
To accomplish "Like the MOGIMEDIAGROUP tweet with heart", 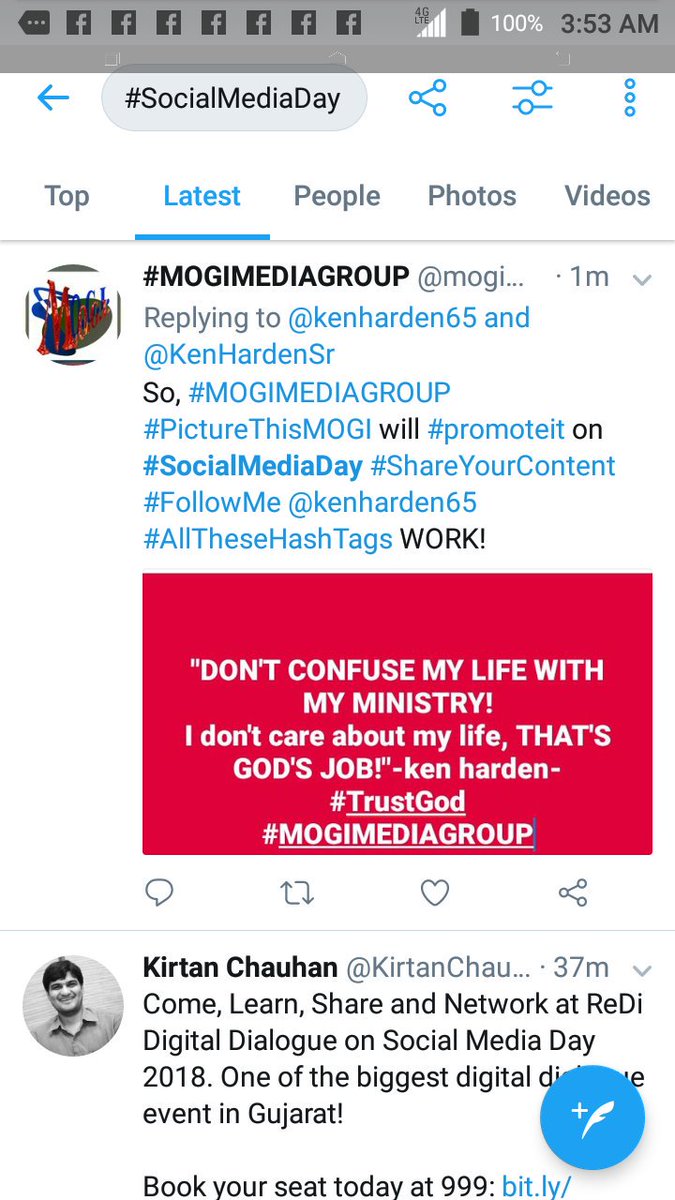I will 434,892.
